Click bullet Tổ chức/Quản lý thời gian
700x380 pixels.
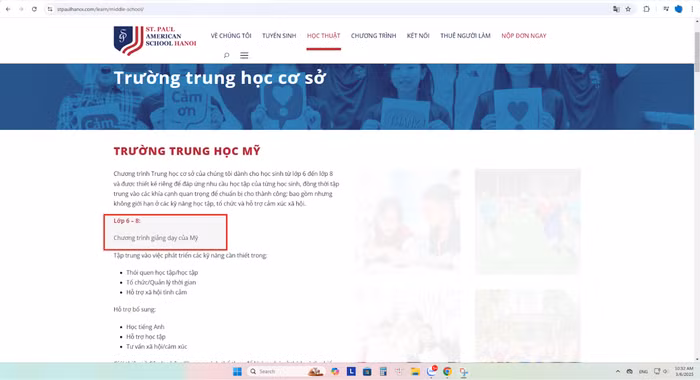(x=161, y=282)
